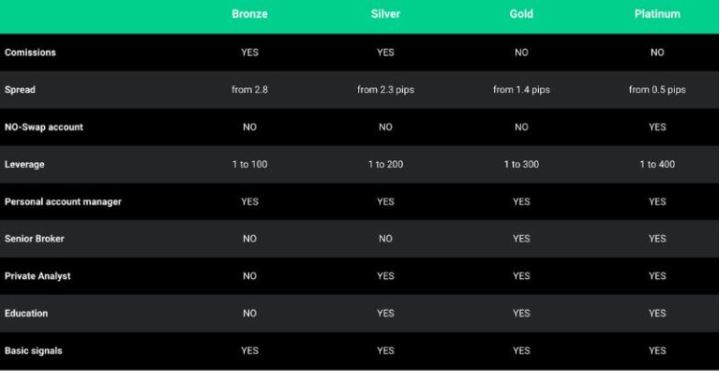Image resolution: width=721 pixels, height=372 pixels.
Task: Click the Senior Broker row label
Action: point(34,239)
